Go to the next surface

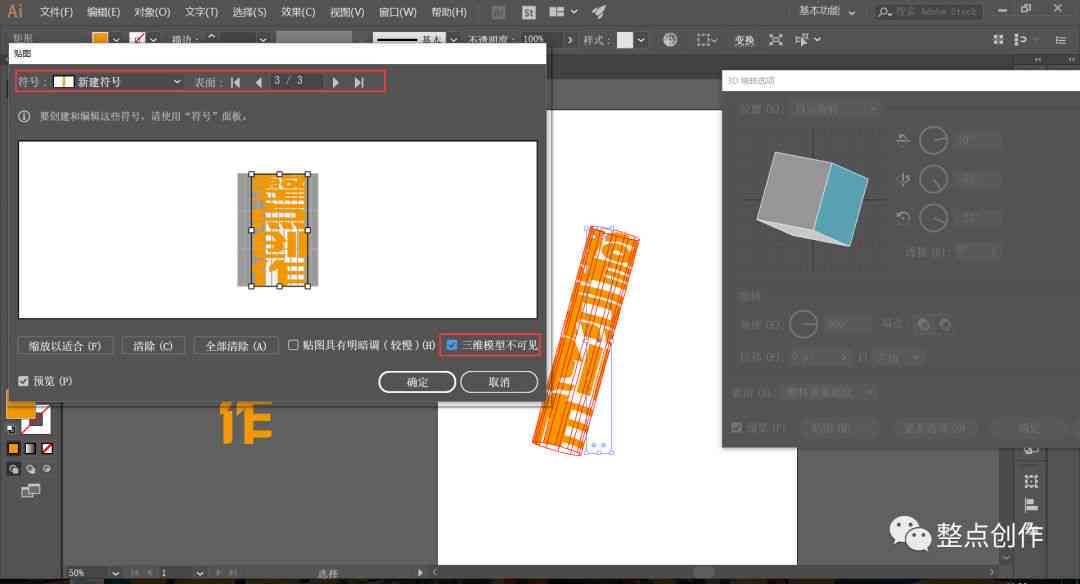[x=335, y=82]
